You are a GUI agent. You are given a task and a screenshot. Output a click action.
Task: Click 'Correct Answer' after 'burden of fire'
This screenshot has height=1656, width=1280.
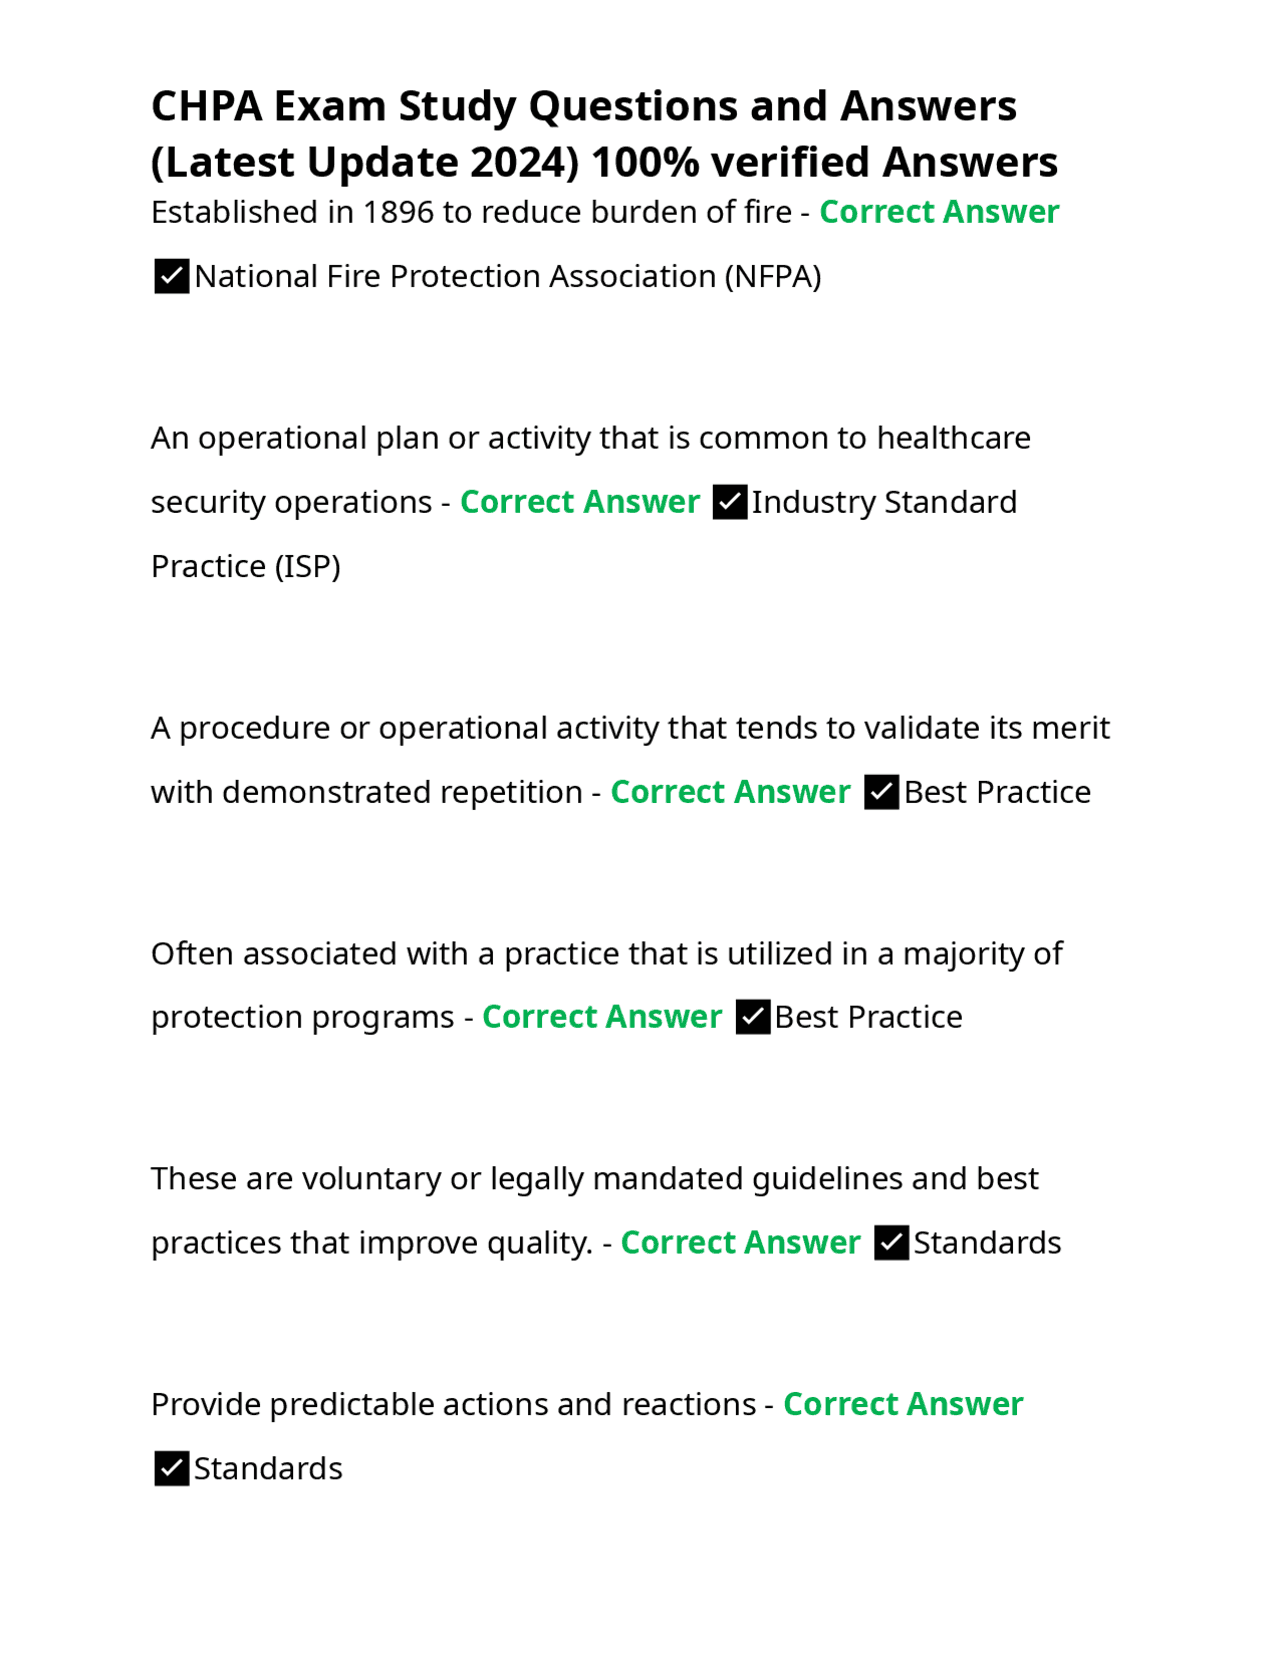click(938, 212)
